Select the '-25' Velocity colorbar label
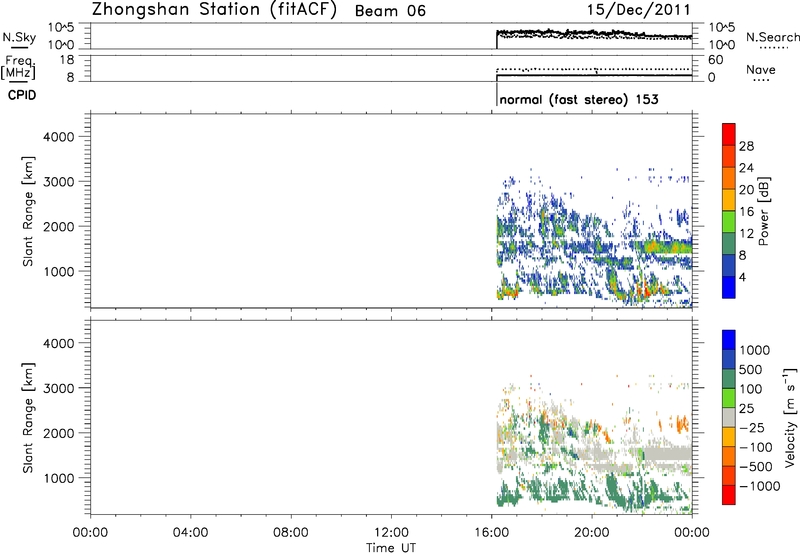Image resolution: width=800 pixels, height=554 pixels. [752, 427]
